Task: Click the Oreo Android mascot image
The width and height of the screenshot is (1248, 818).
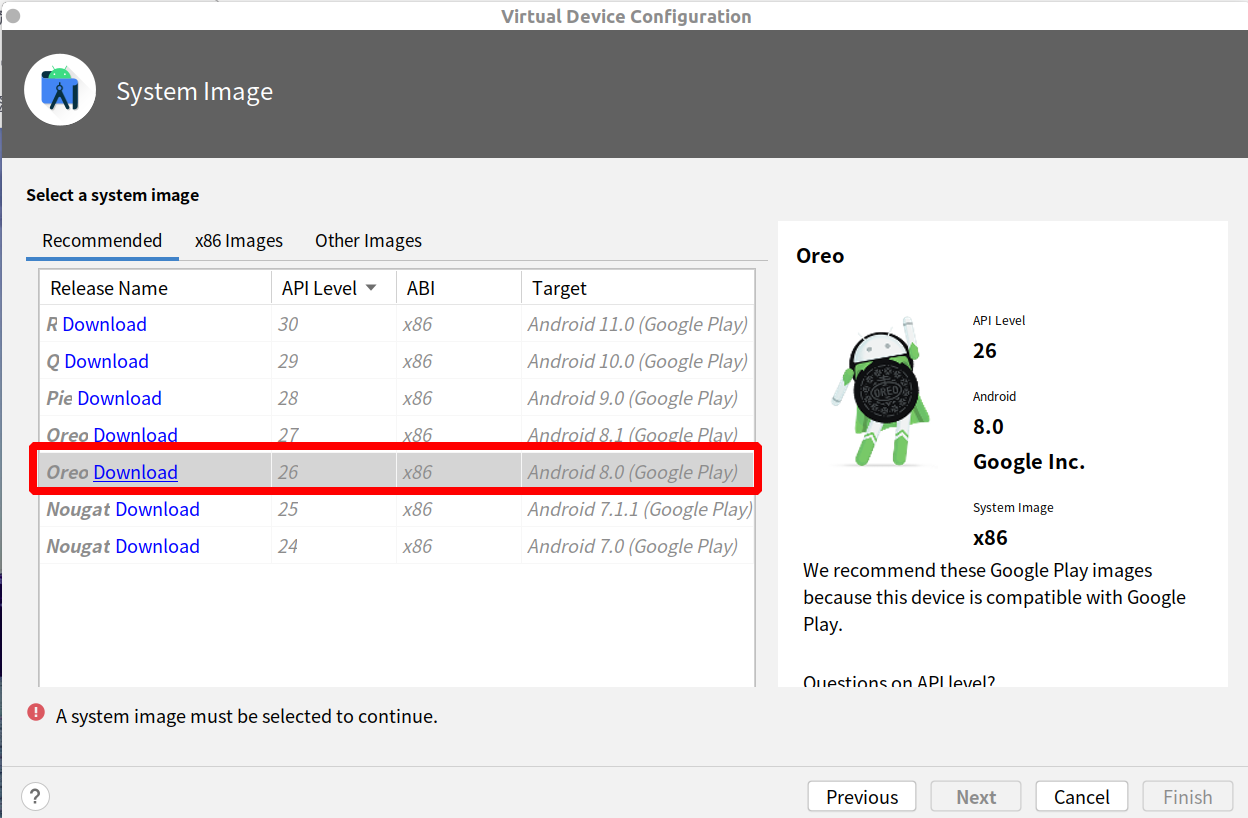Action: click(x=882, y=392)
